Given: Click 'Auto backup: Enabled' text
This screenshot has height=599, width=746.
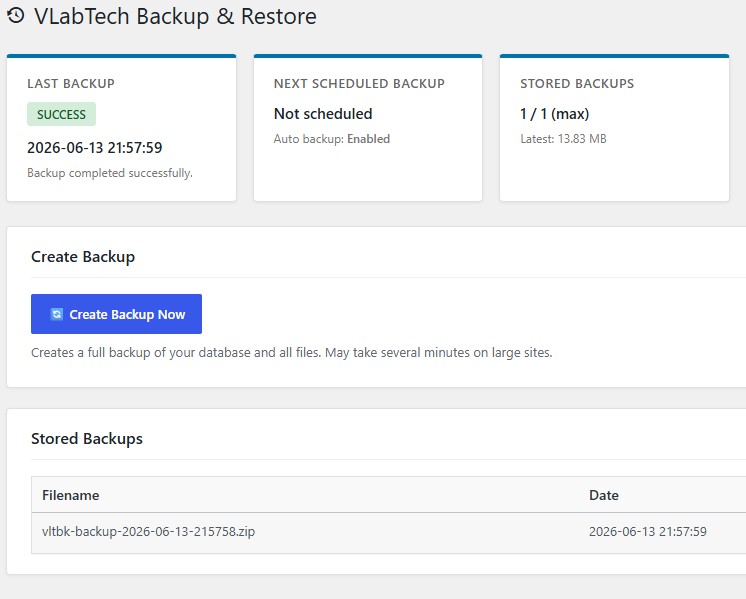Looking at the screenshot, I should [x=332, y=139].
